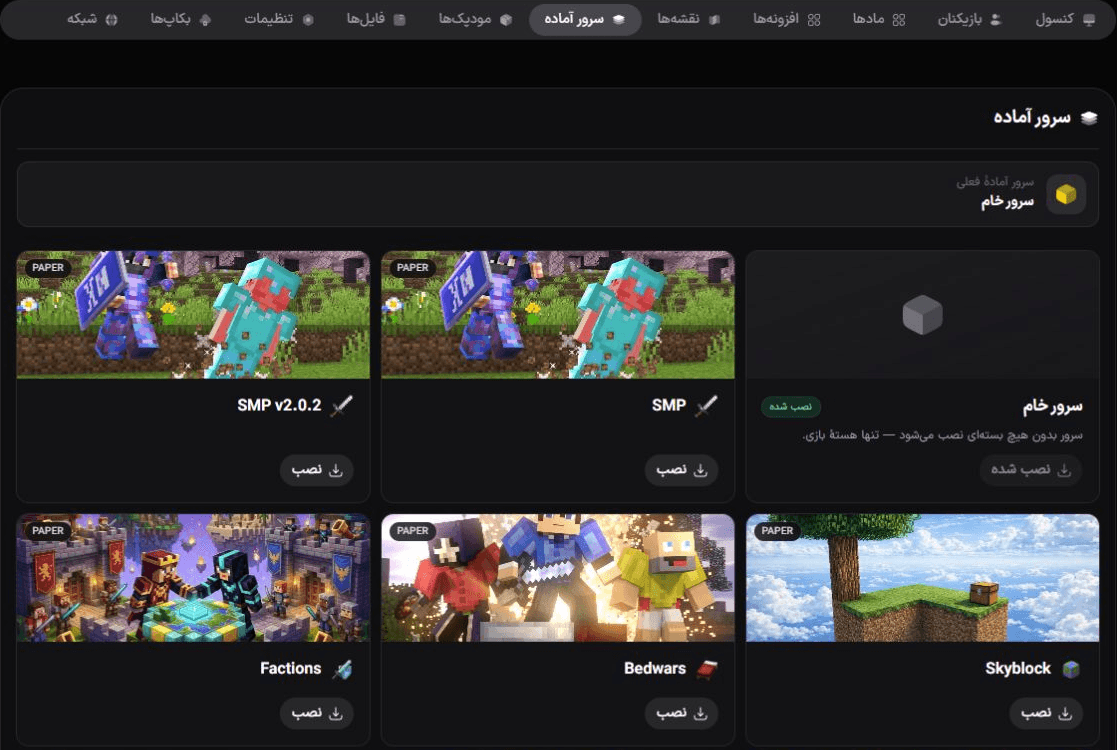Switch to the بازیکنان (Players) tab
Image resolution: width=1117 pixels, height=750 pixels.
970,19
